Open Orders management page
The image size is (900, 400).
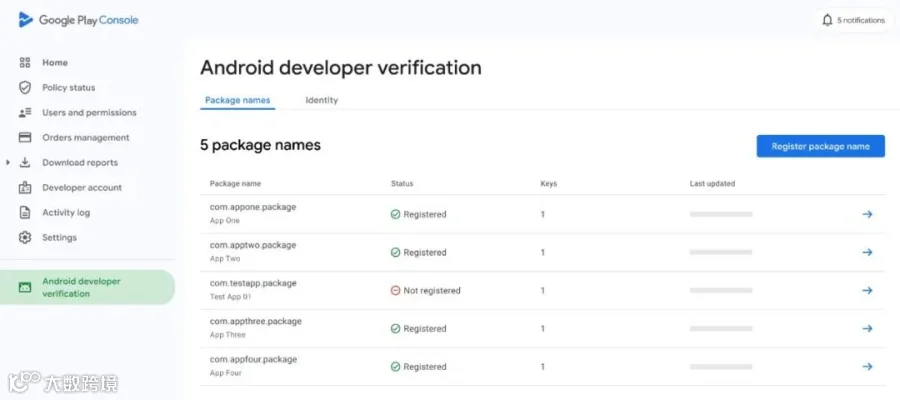[86, 138]
